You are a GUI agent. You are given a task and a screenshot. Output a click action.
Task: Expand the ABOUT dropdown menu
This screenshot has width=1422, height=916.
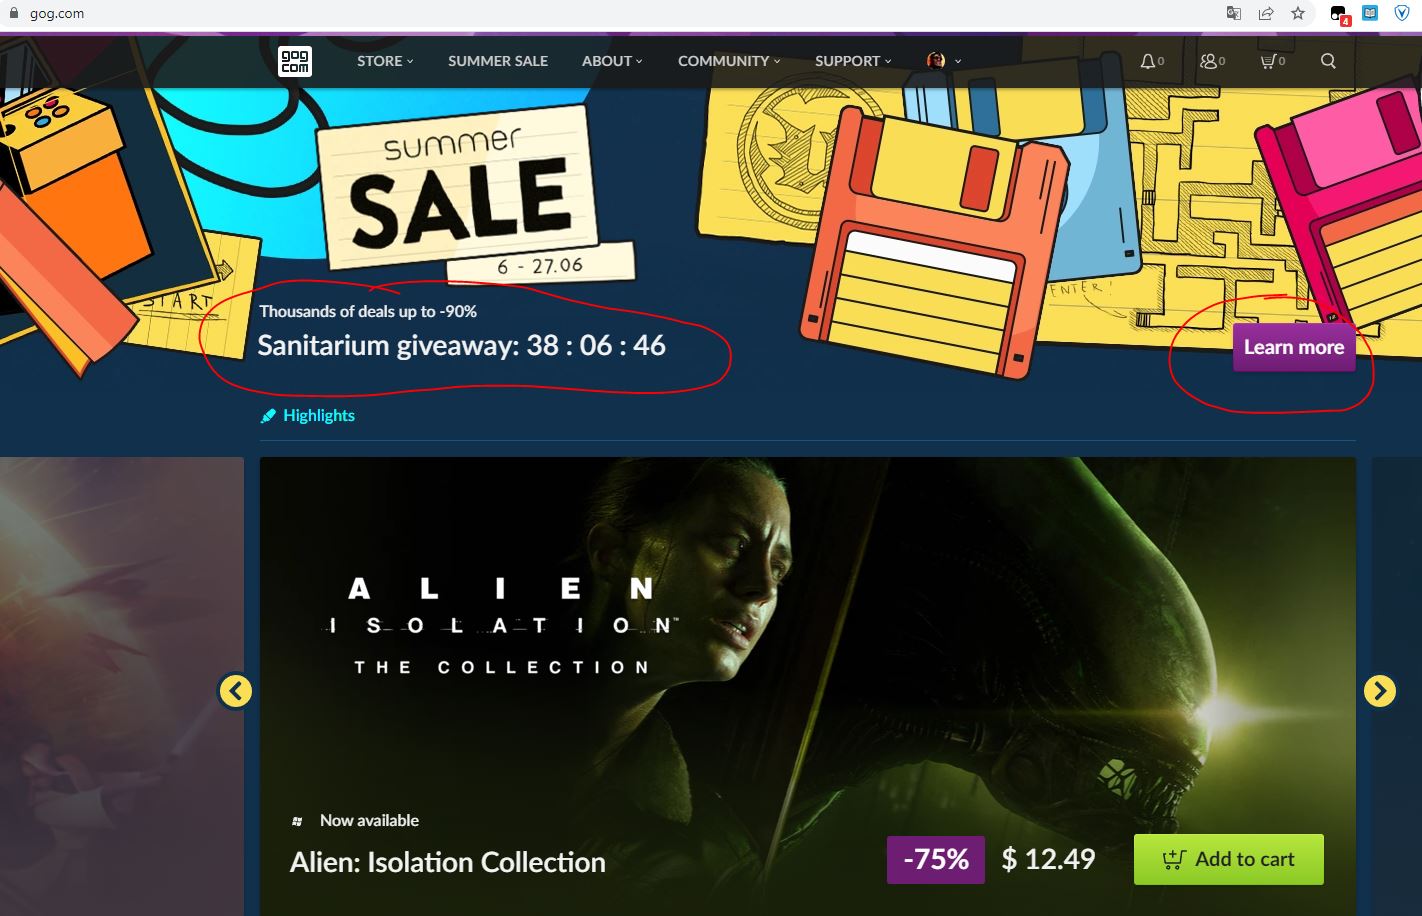tap(612, 61)
